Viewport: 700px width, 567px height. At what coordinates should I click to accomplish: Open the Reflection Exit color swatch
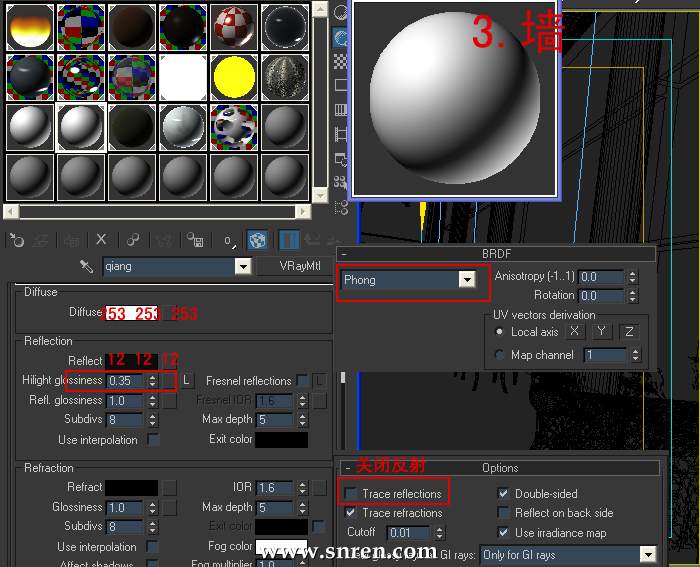click(x=281, y=439)
